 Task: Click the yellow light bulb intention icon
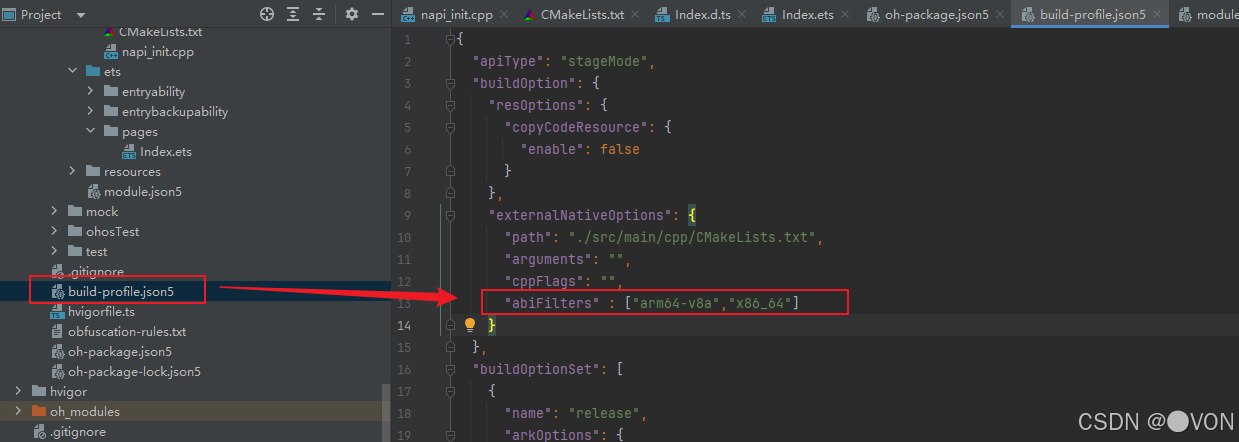(x=470, y=325)
